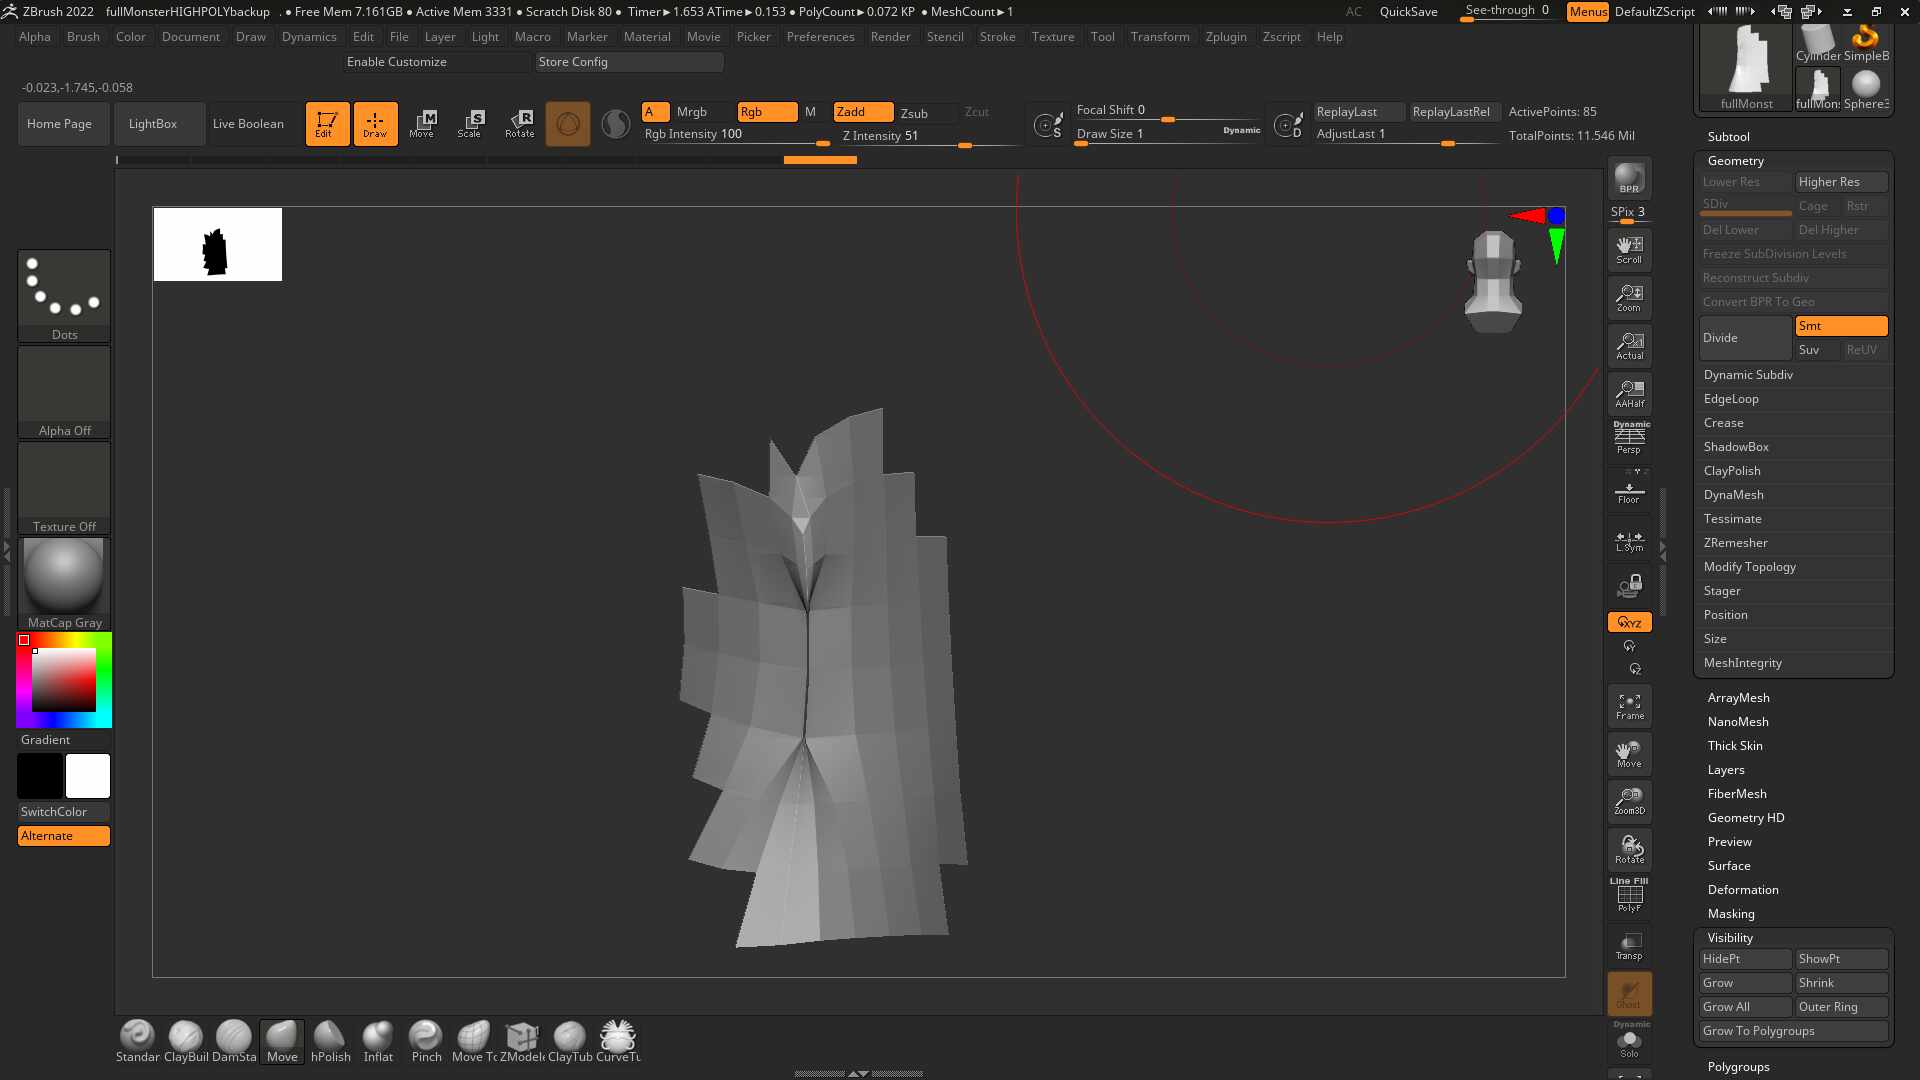Click the Scale gizmo icon
Viewport: 1920px width, 1080px height.
(x=470, y=124)
